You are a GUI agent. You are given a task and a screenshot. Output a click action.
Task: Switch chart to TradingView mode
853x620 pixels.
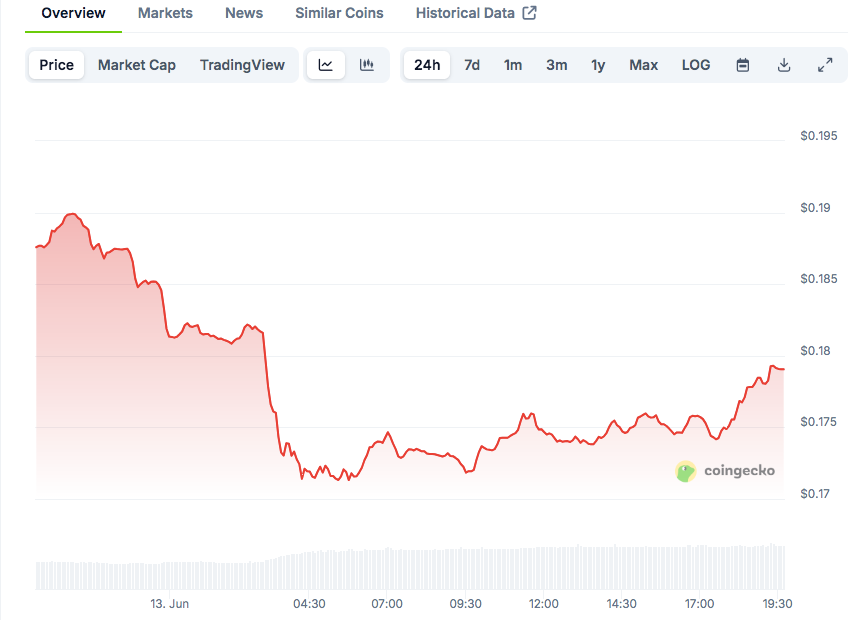[242, 65]
